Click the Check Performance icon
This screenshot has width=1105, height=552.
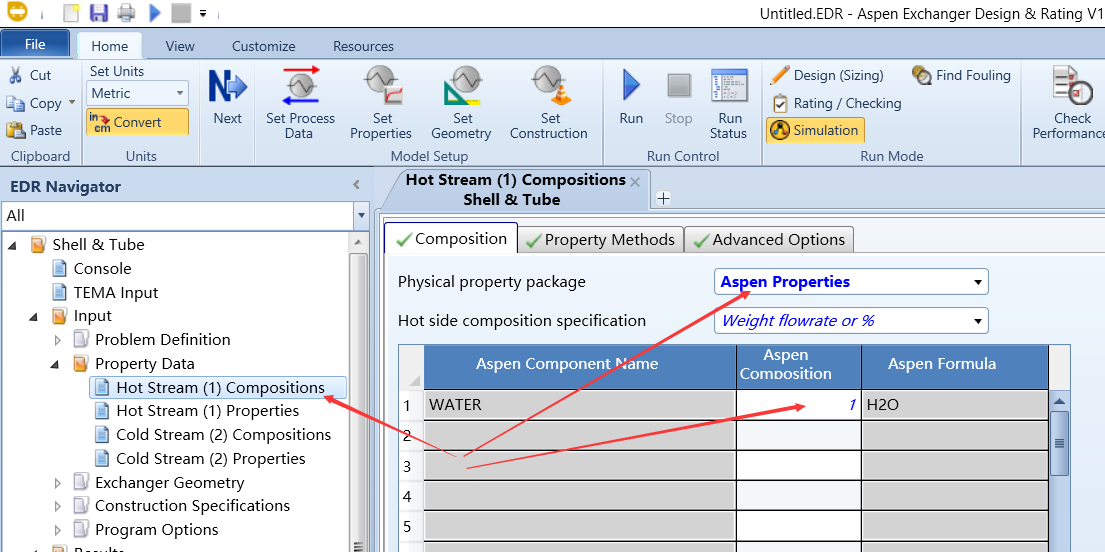click(1071, 88)
